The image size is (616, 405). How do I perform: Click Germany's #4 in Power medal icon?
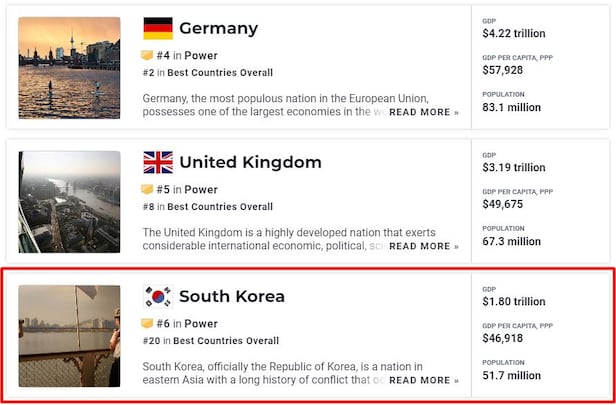coord(147,56)
